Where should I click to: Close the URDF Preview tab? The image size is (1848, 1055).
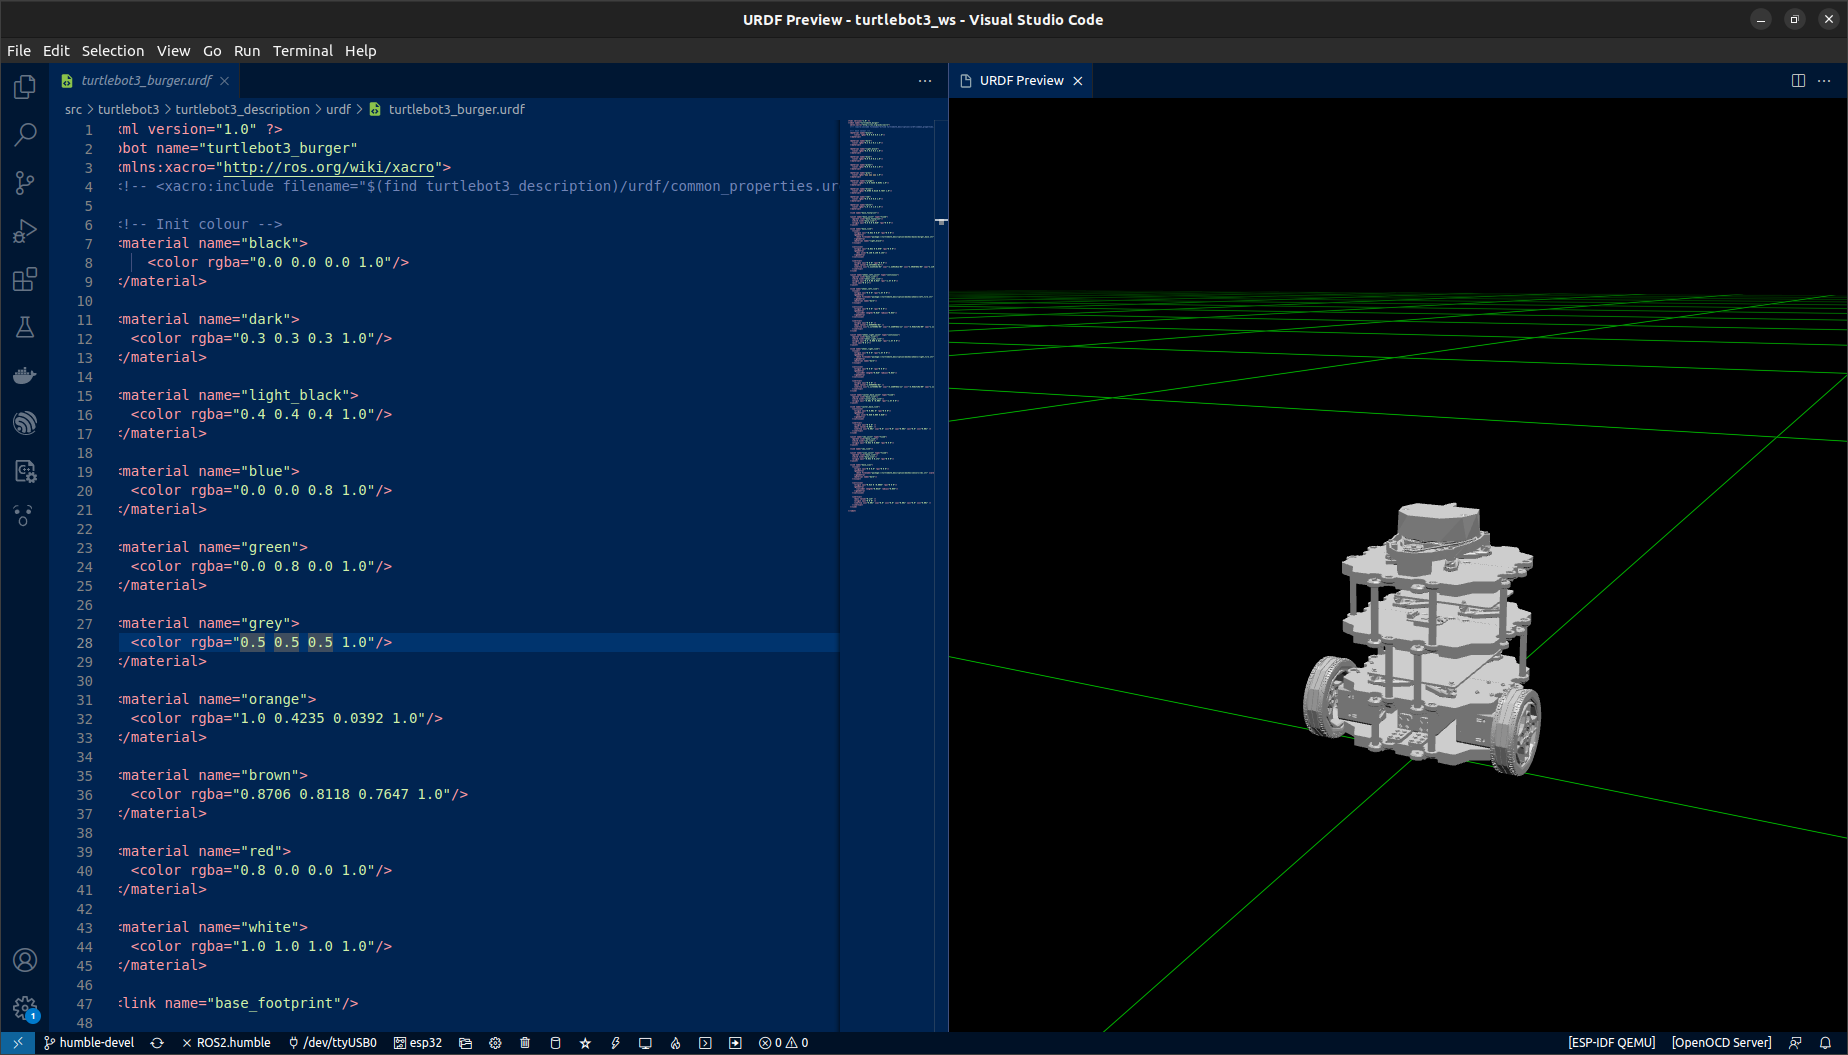(x=1078, y=81)
